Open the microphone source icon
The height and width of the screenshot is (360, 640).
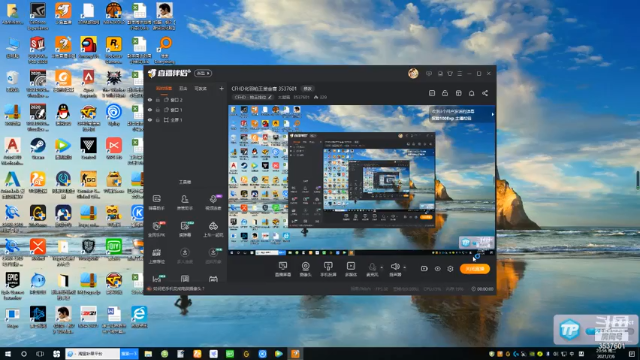(x=372, y=269)
